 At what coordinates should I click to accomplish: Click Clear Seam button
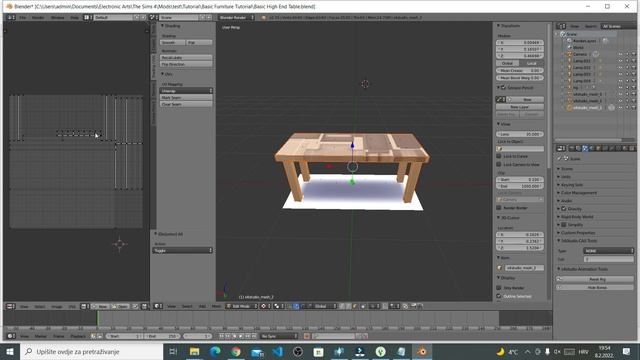click(x=186, y=104)
